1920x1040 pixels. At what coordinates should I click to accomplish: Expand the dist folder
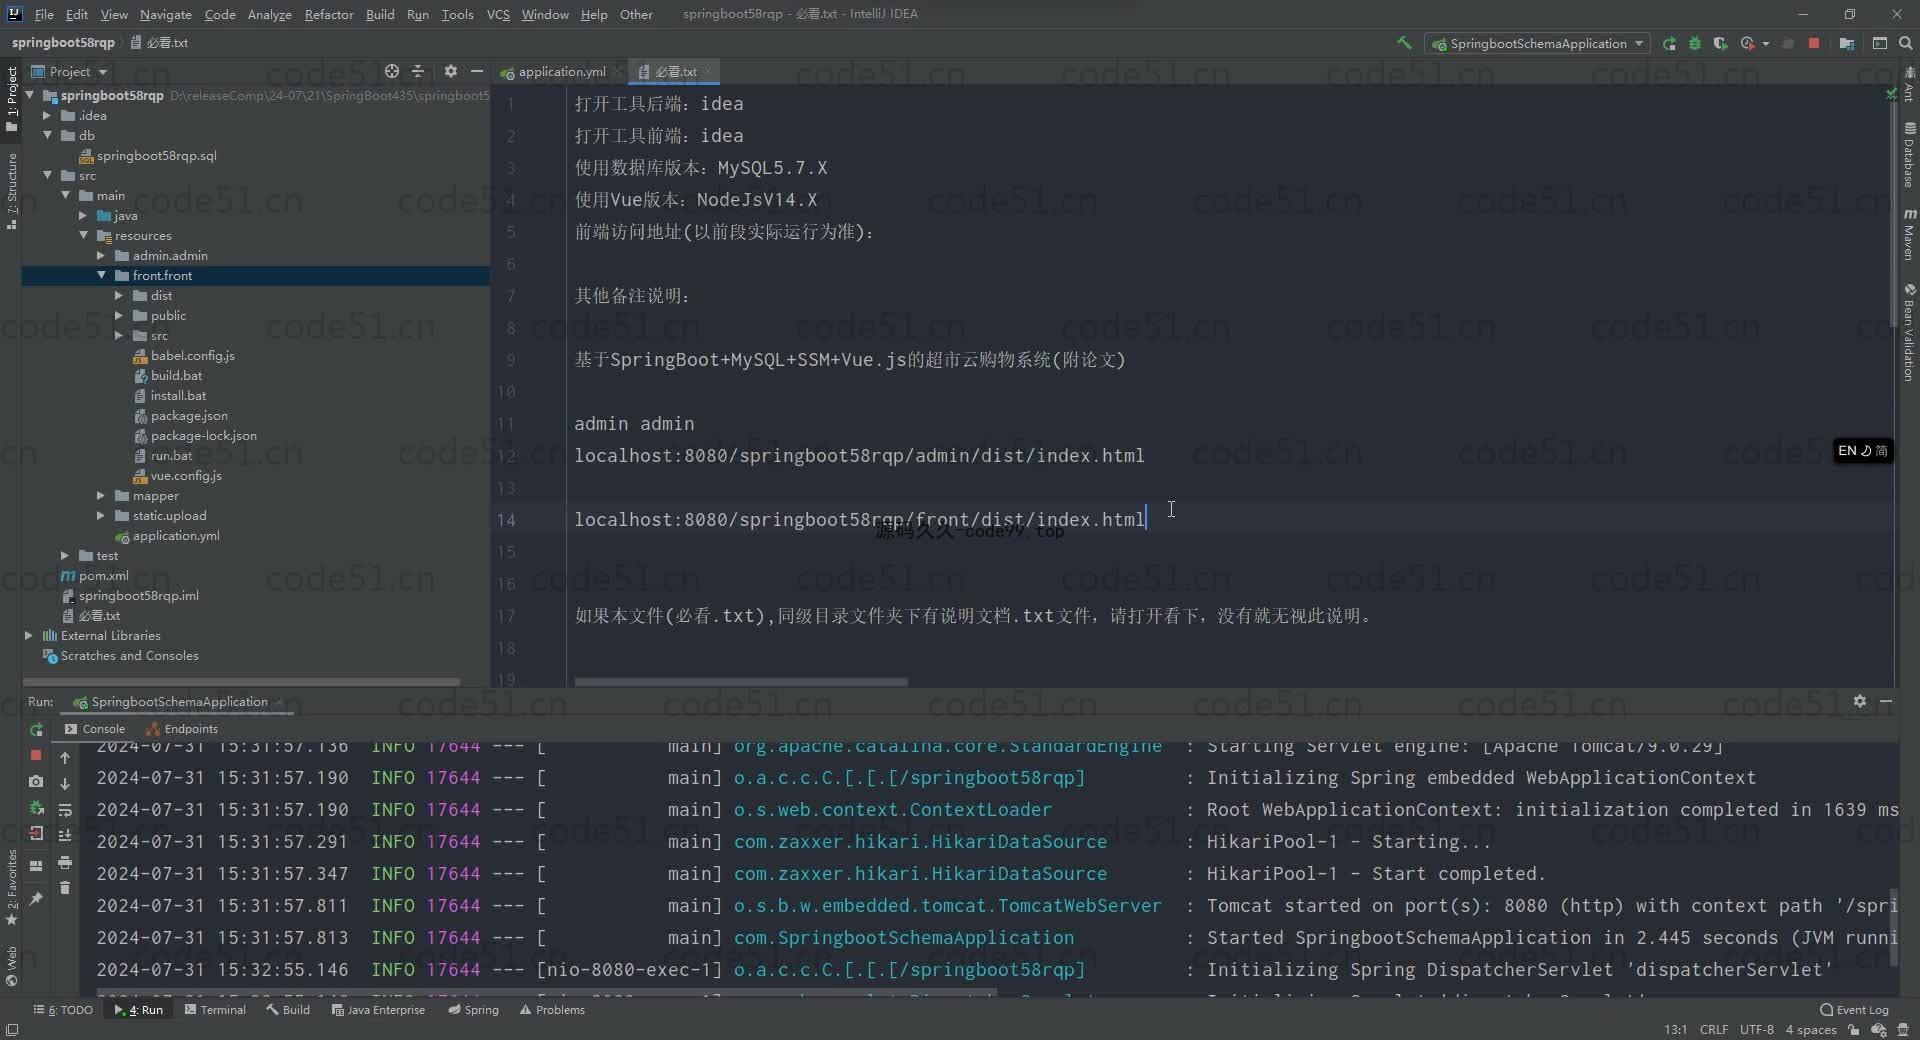point(119,295)
